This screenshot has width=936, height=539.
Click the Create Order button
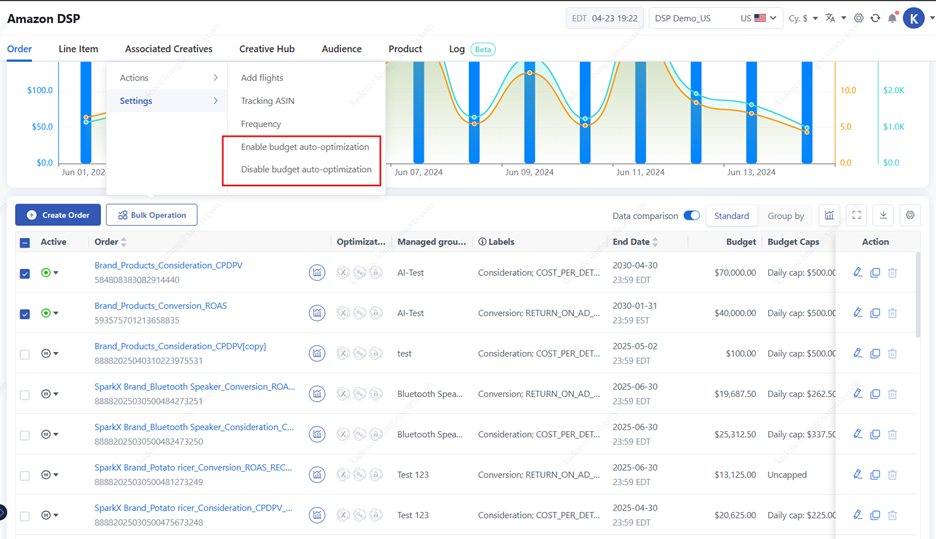click(58, 215)
